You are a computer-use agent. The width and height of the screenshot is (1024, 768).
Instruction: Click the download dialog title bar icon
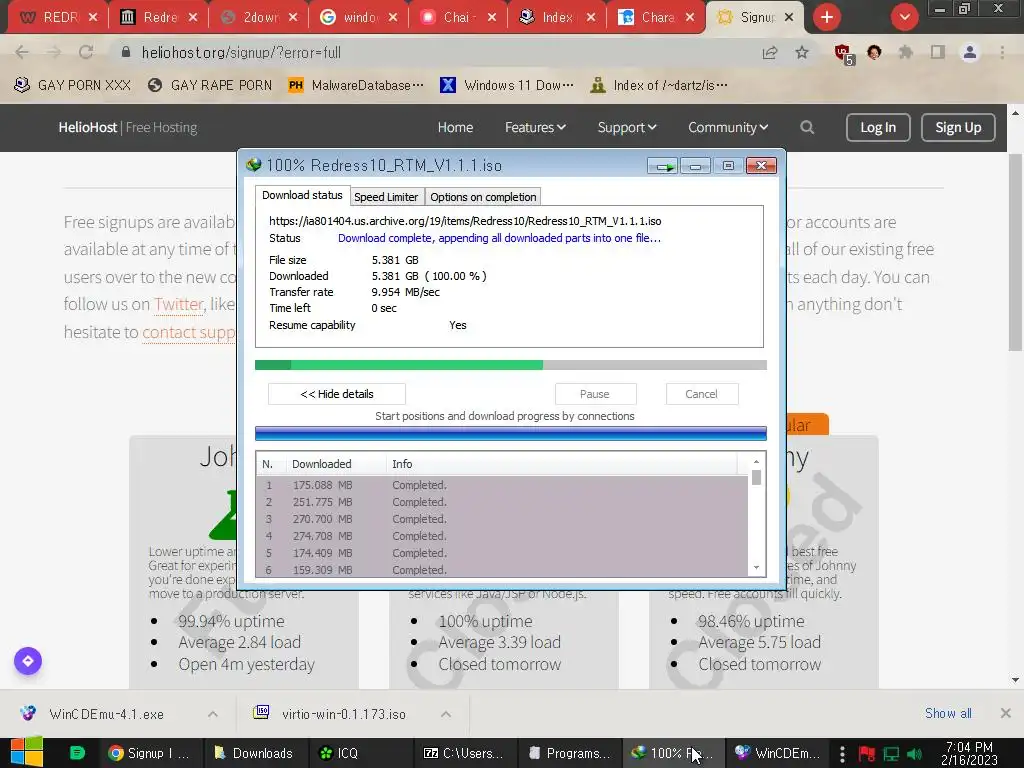tap(253, 165)
